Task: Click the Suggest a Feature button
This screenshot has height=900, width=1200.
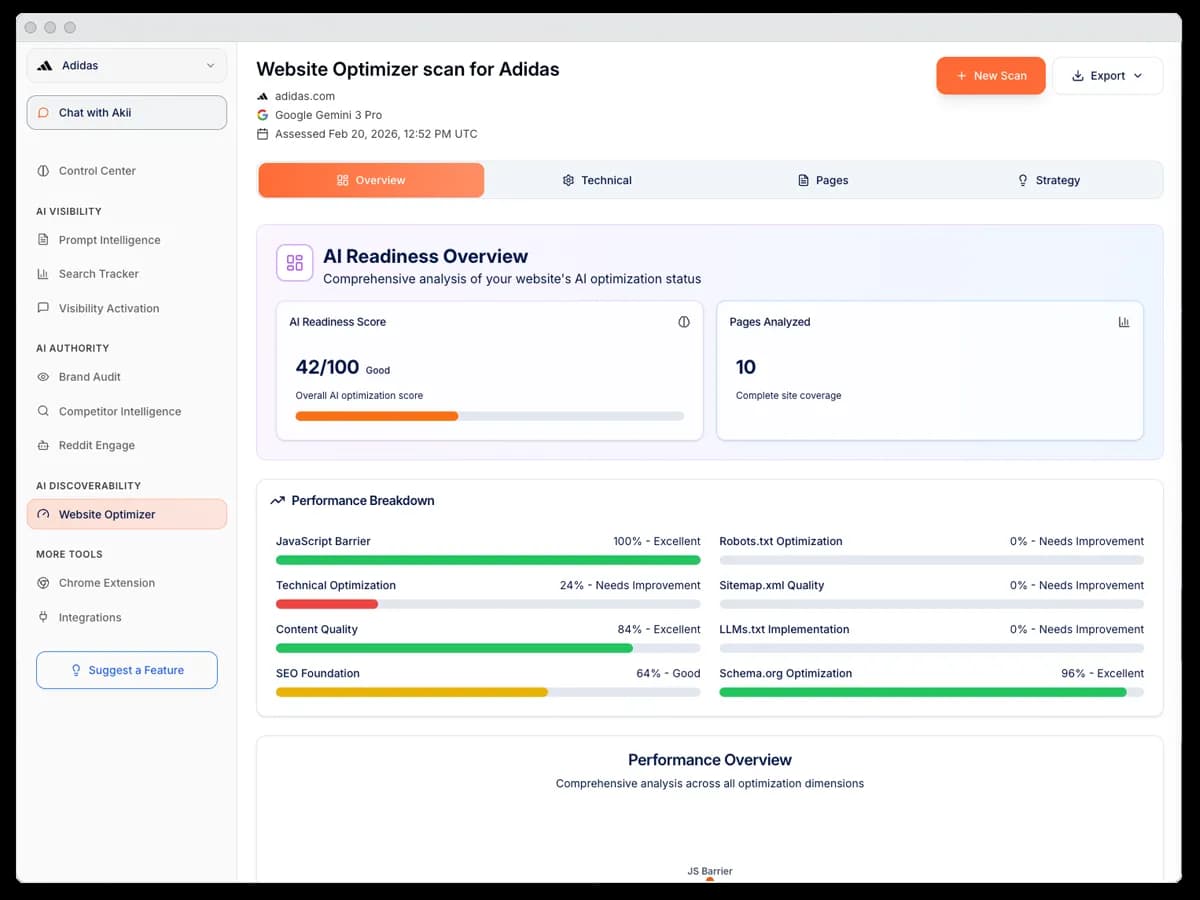Action: pyautogui.click(x=126, y=670)
